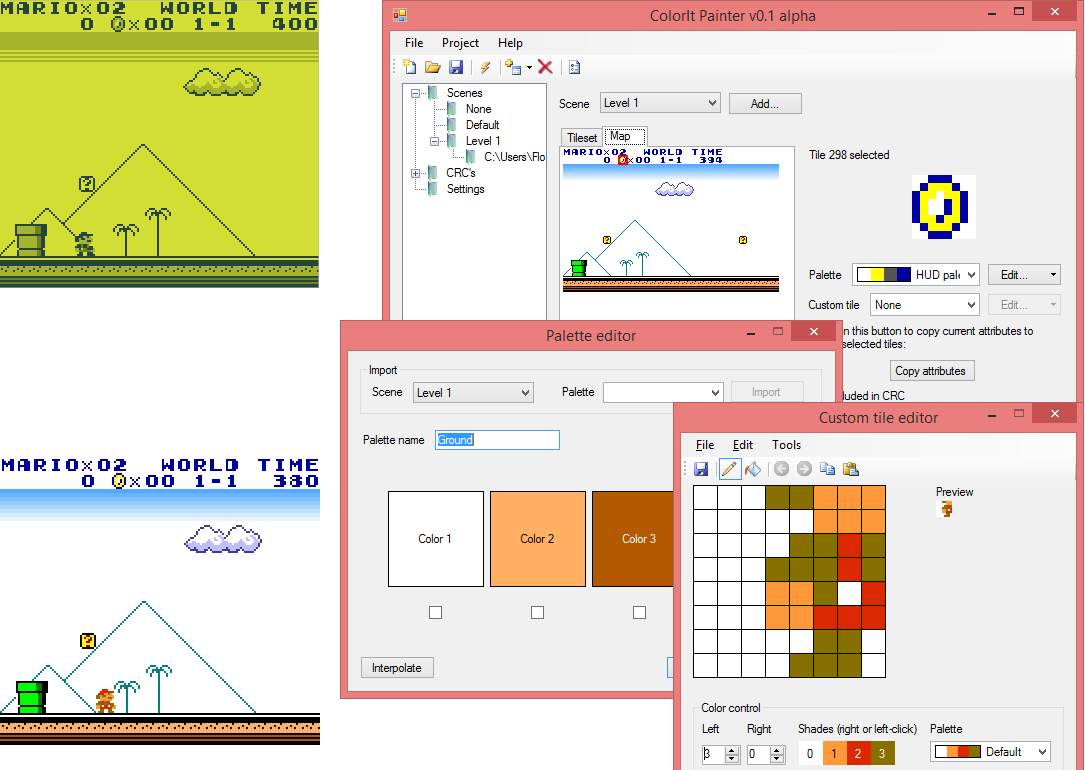This screenshot has height=770, width=1085.
Task: Click the Interpolate button
Action: (397, 668)
